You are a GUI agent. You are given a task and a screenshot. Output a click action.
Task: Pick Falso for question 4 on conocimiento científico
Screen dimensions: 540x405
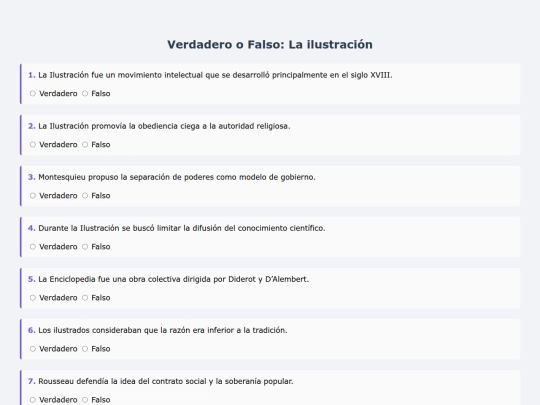pyautogui.click(x=85, y=247)
